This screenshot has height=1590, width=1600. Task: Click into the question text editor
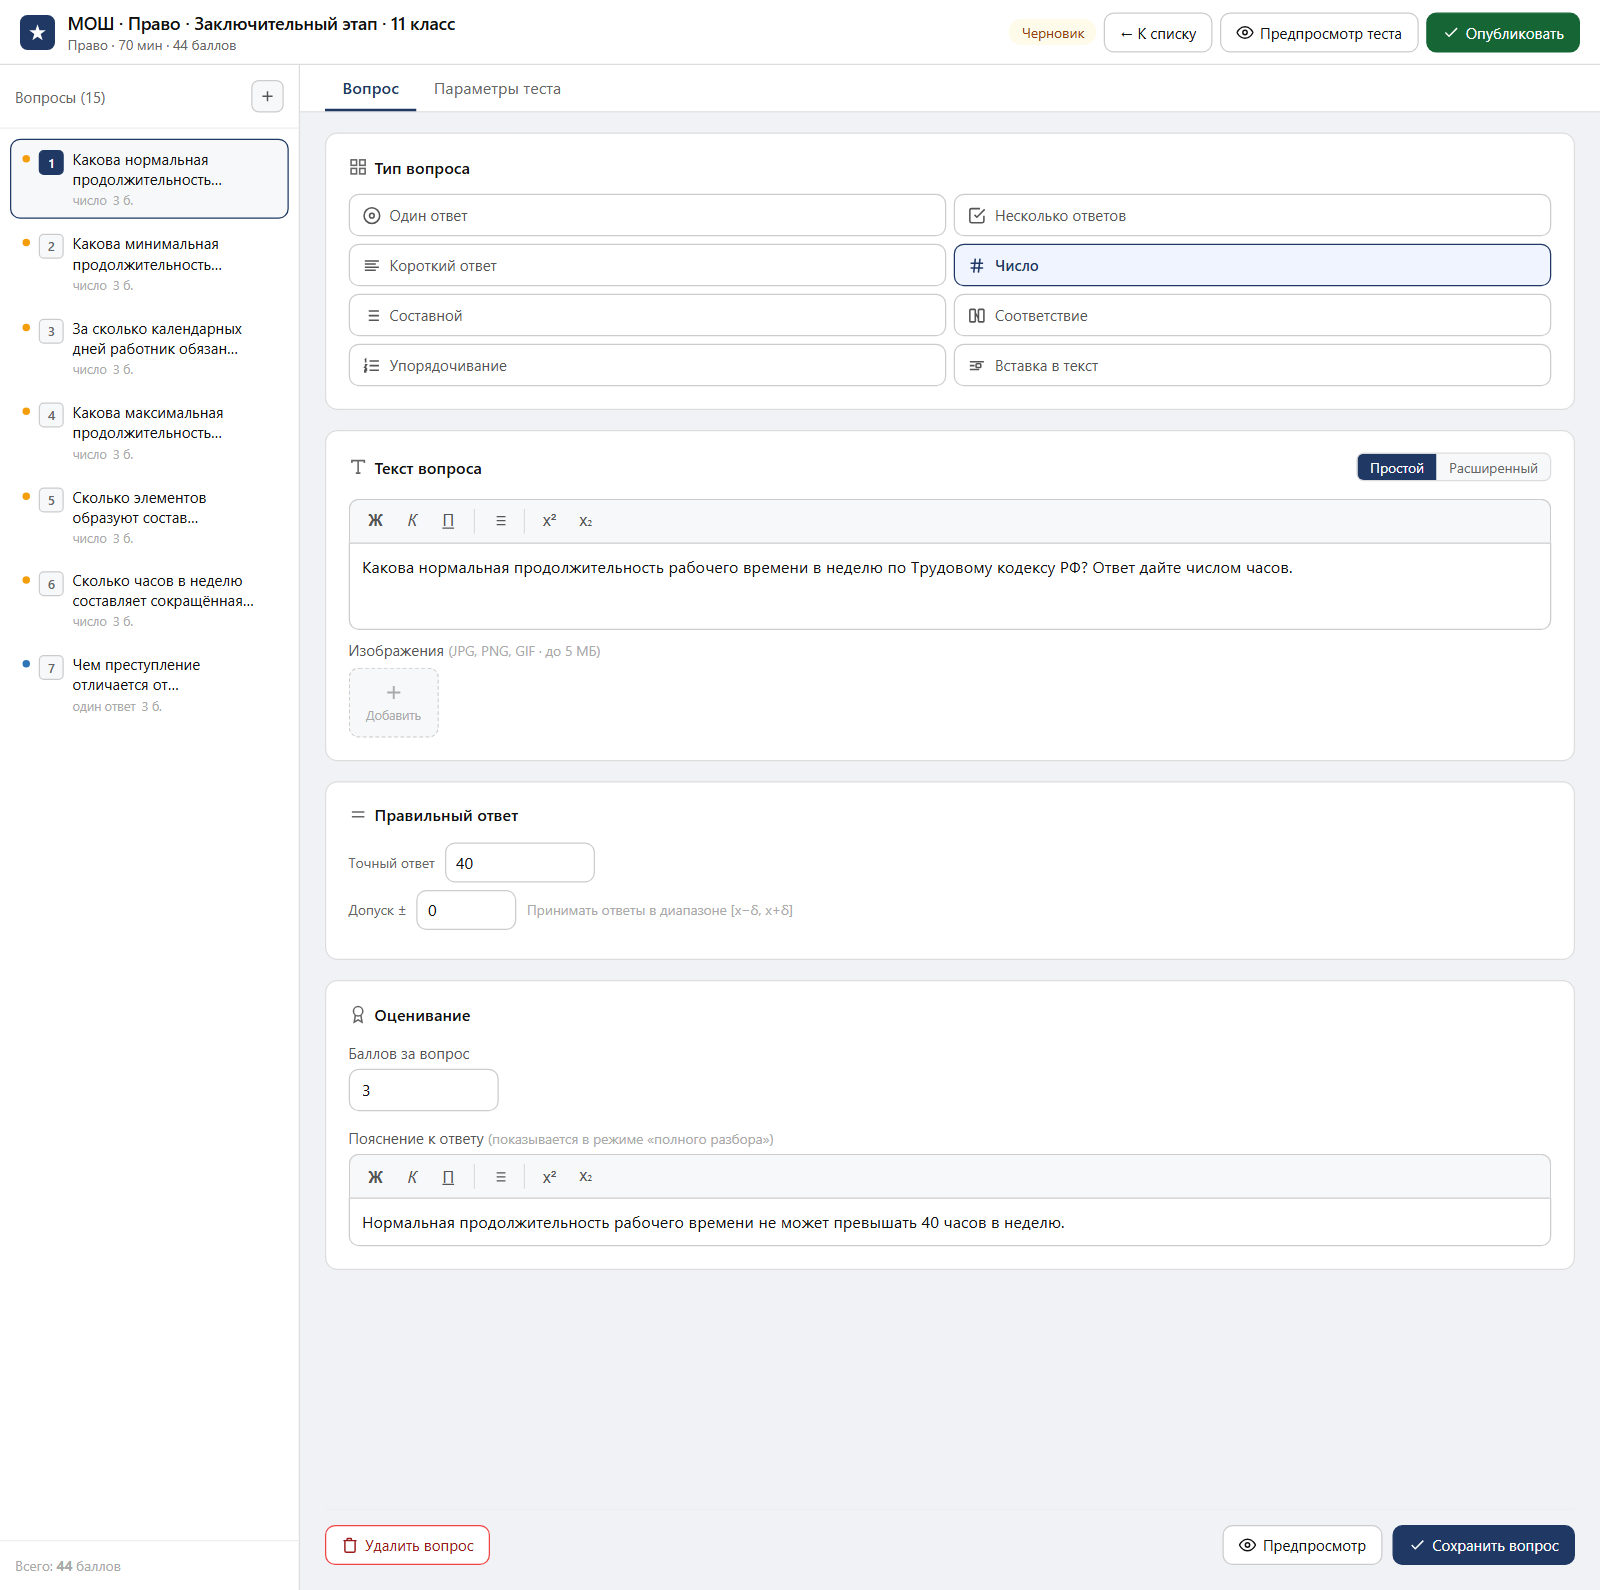coord(949,586)
